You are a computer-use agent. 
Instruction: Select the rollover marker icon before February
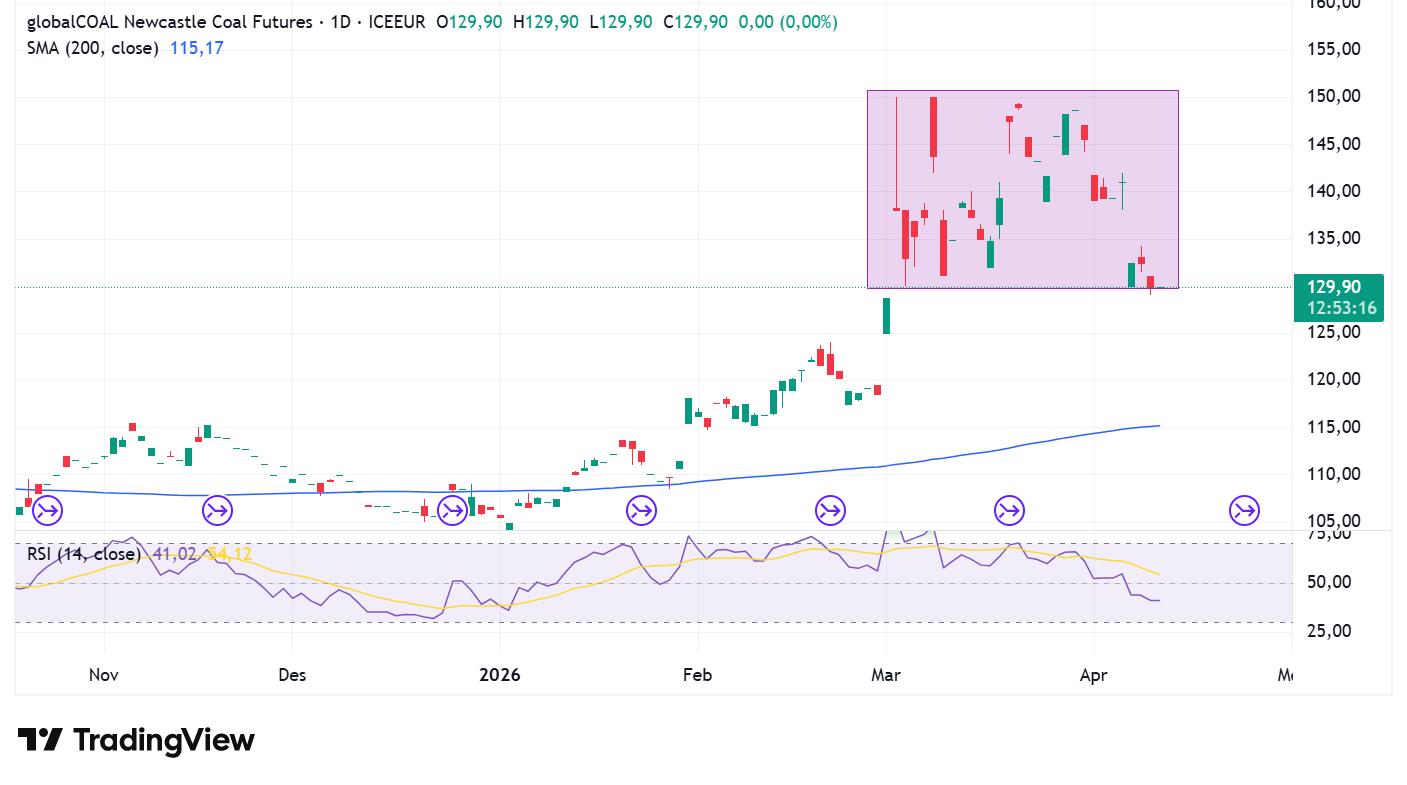pos(641,511)
